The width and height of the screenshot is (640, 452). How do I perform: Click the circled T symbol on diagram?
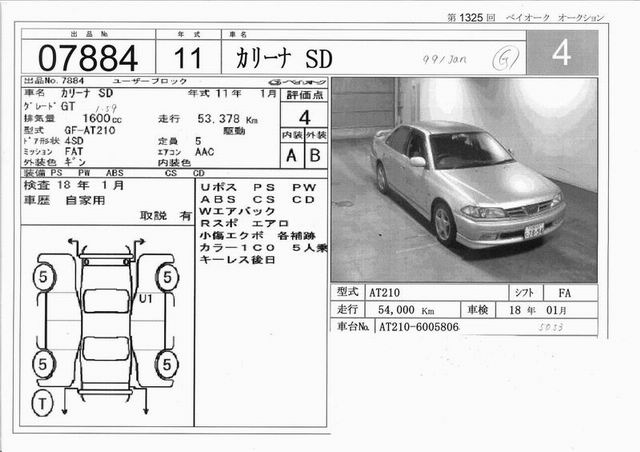[x=42, y=403]
